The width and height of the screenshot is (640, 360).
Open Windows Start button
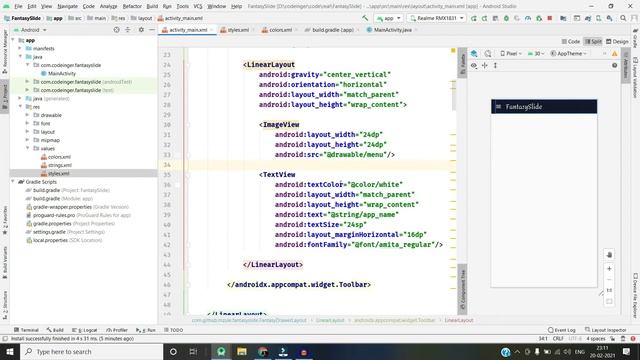[10, 351]
